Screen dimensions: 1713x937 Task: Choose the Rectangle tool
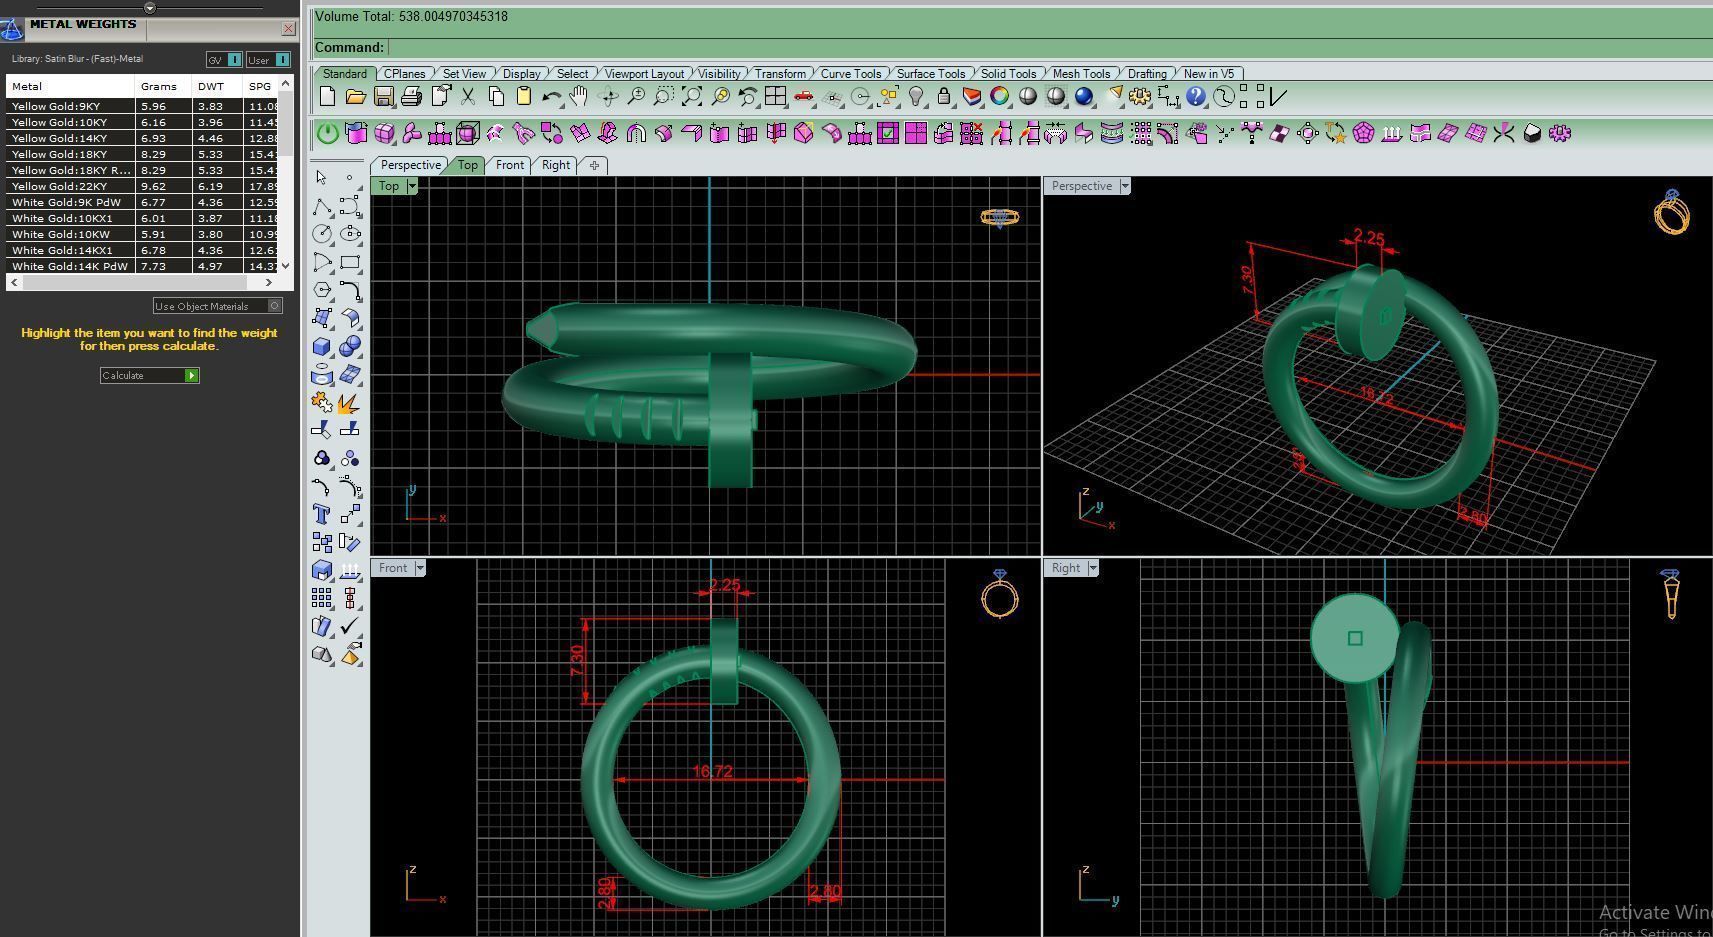(x=350, y=262)
